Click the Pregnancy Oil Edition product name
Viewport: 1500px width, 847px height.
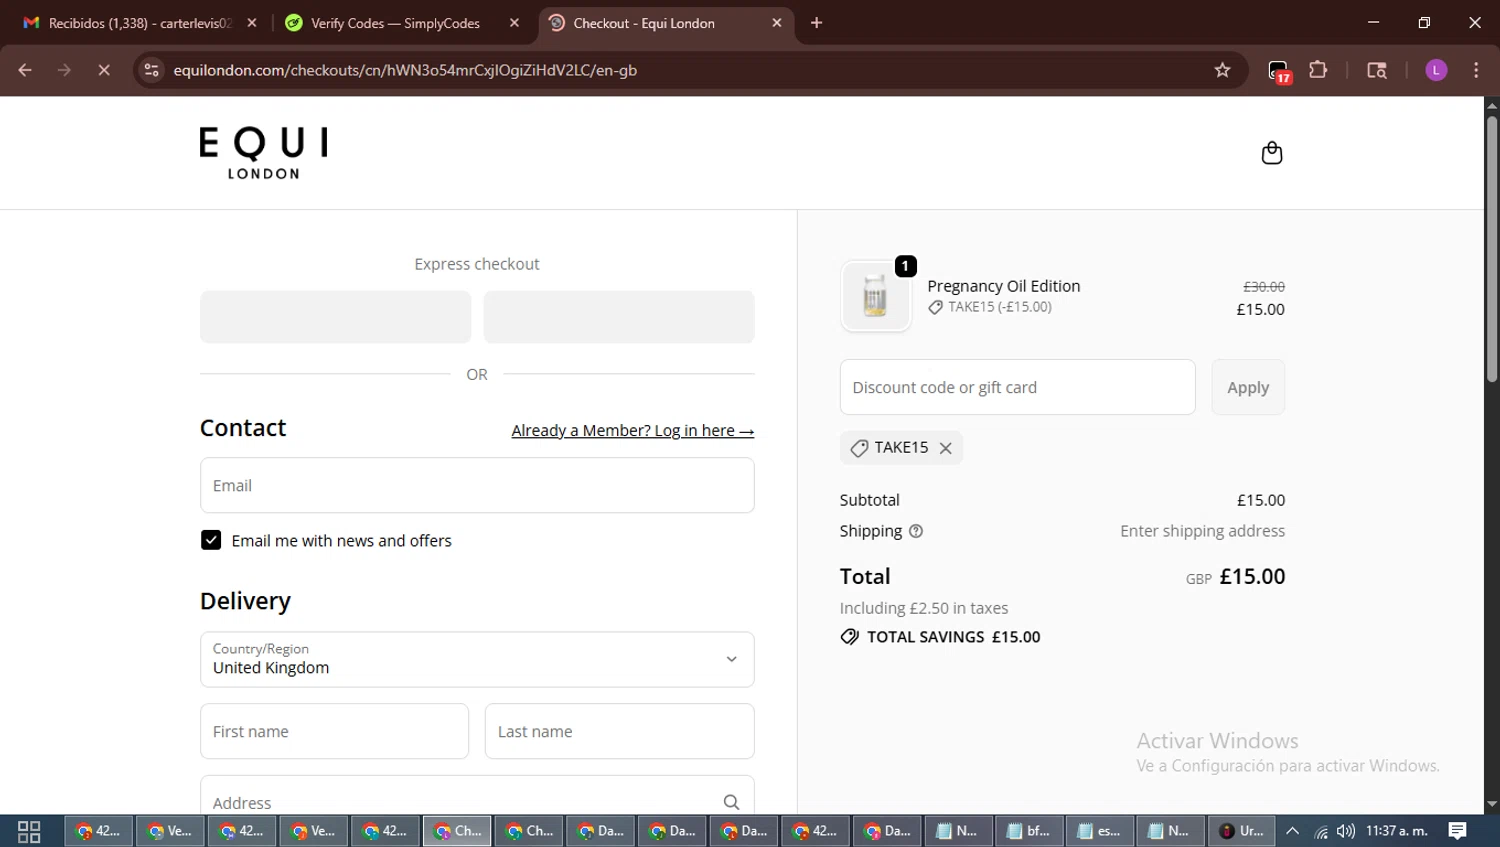pos(1003,286)
